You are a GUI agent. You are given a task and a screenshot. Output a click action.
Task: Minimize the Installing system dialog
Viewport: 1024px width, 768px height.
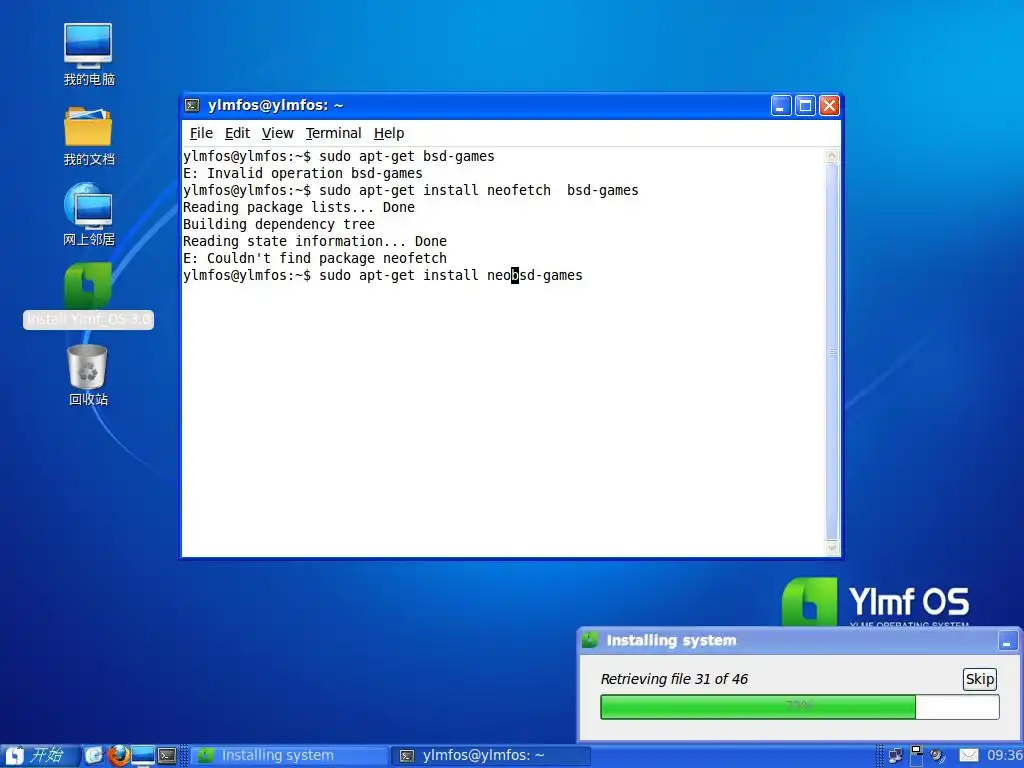1006,641
